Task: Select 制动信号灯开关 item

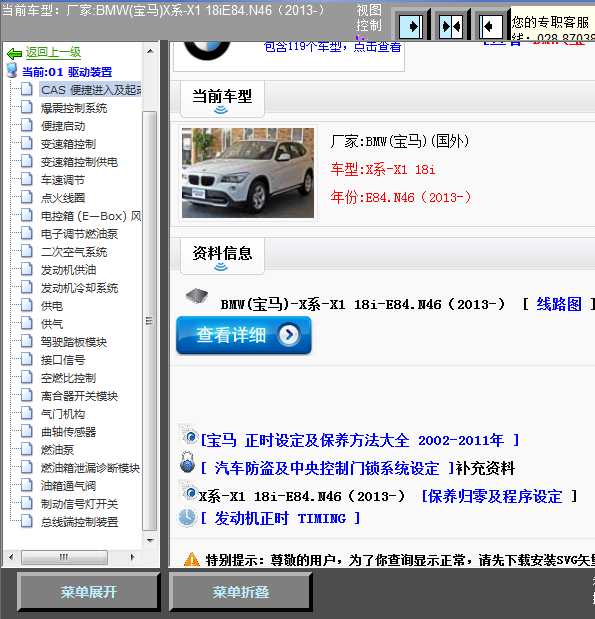Action: point(79,504)
